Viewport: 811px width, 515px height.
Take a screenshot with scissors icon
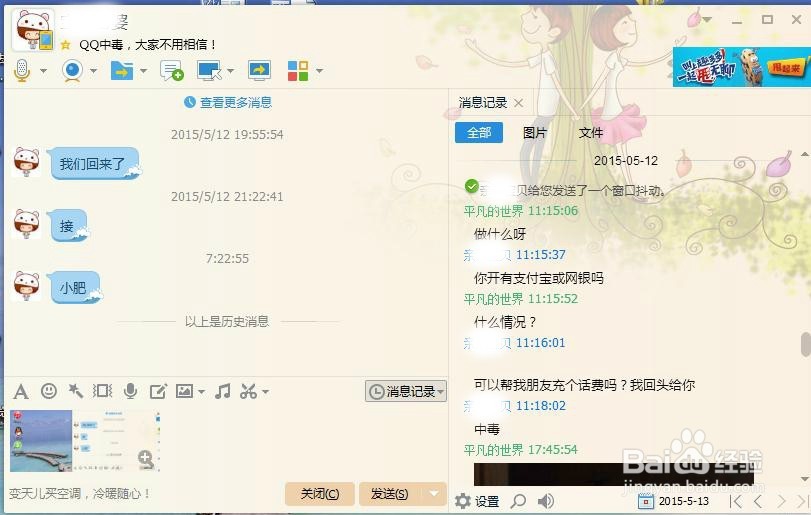tap(249, 391)
